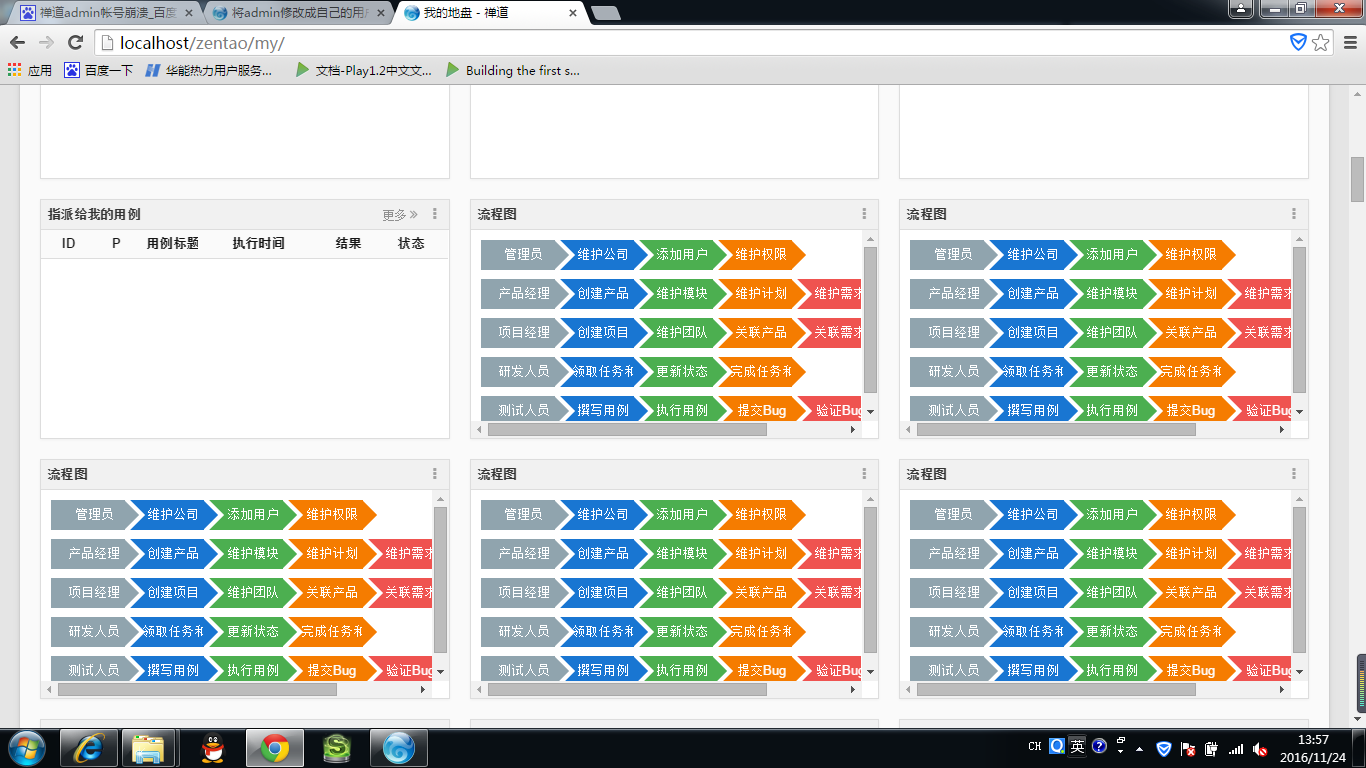Open the 指派给我的用例 panel options menu
Screen dimensions: 1366x768
click(x=435, y=214)
